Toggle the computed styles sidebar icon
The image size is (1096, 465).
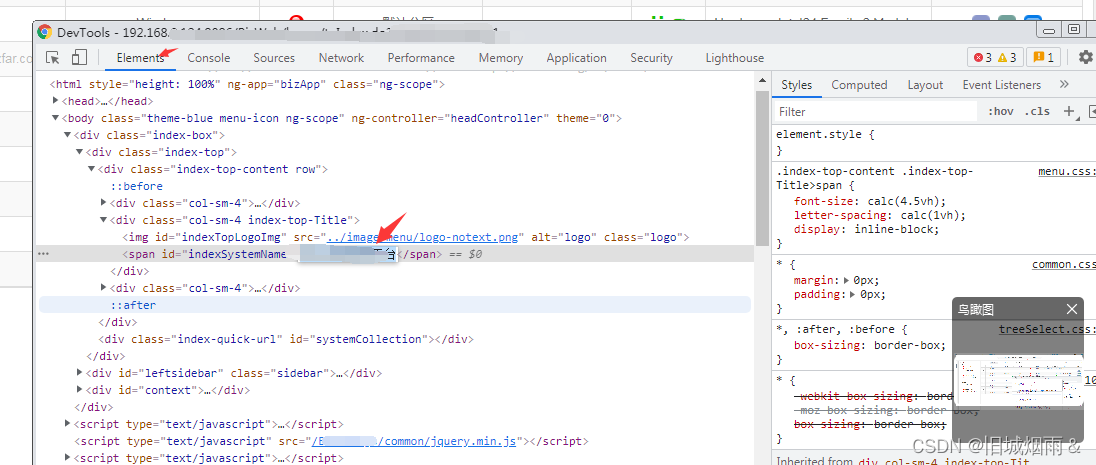[1091, 111]
